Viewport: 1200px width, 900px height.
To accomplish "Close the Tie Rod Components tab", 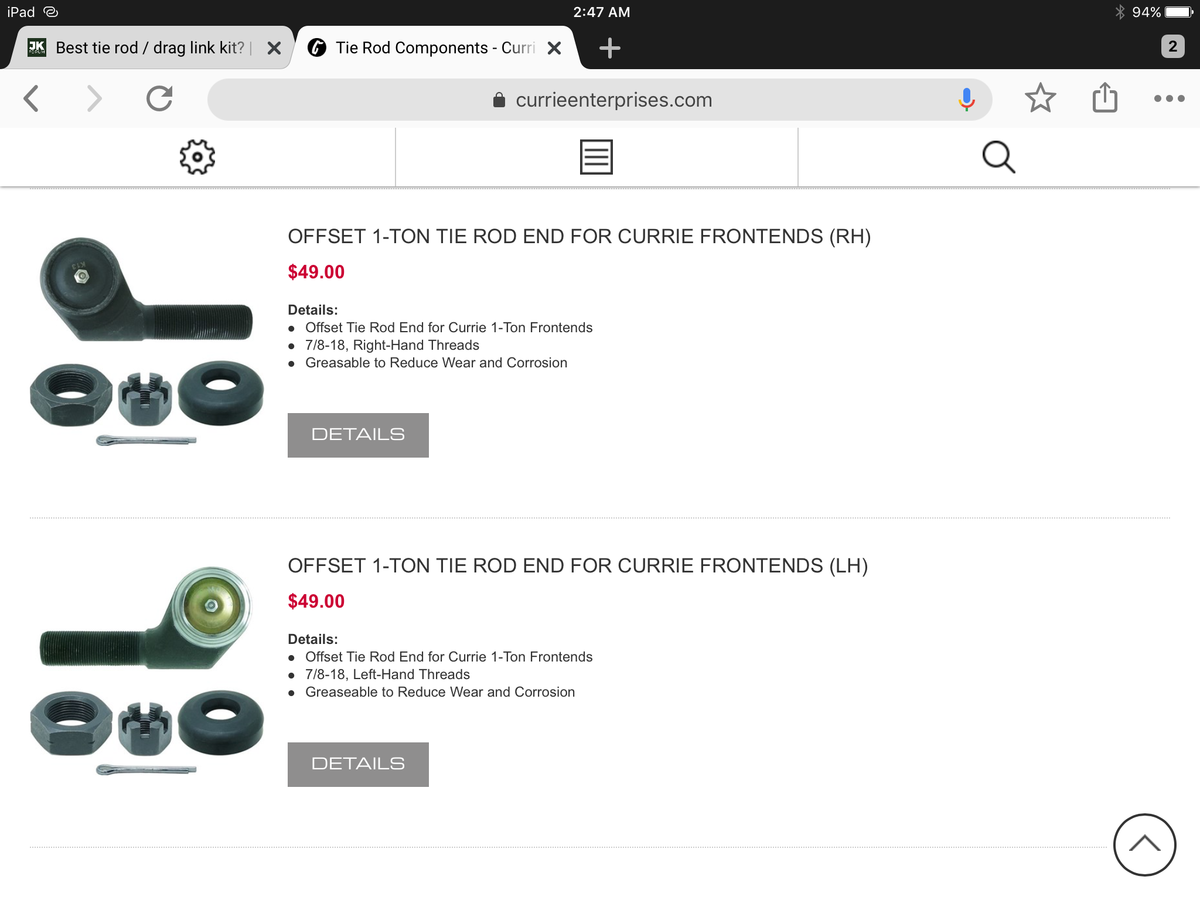I will pyautogui.click(x=555, y=48).
